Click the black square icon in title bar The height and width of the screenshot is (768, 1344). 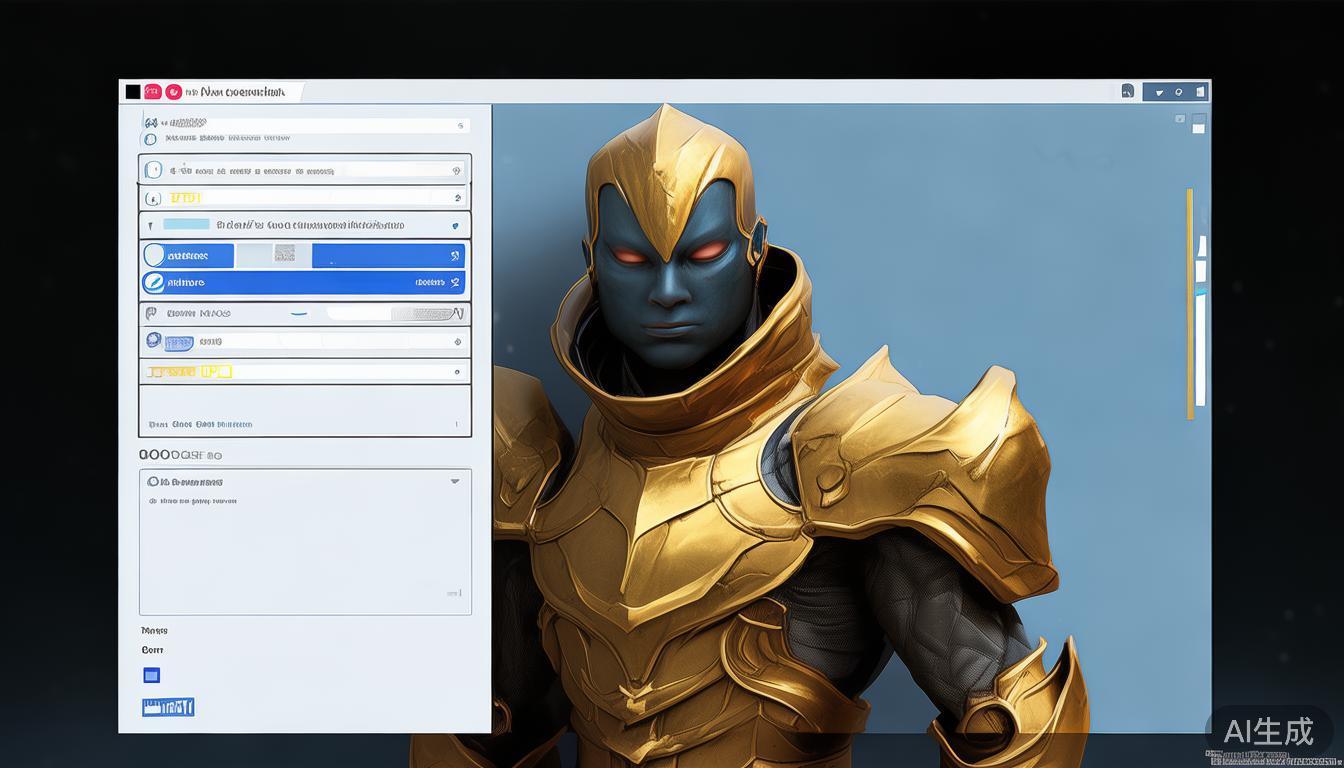(x=133, y=92)
